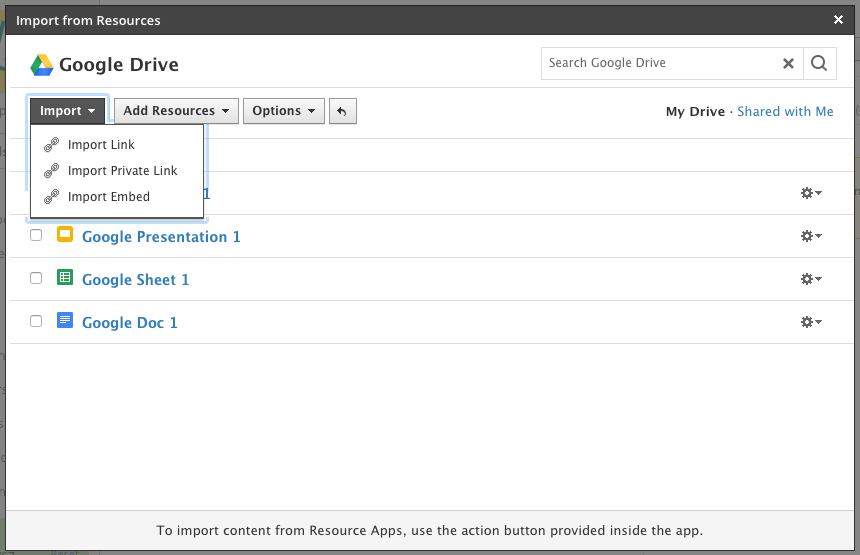This screenshot has height=555, width=860.
Task: Click the chain icon beside Import Link
Action: click(52, 145)
